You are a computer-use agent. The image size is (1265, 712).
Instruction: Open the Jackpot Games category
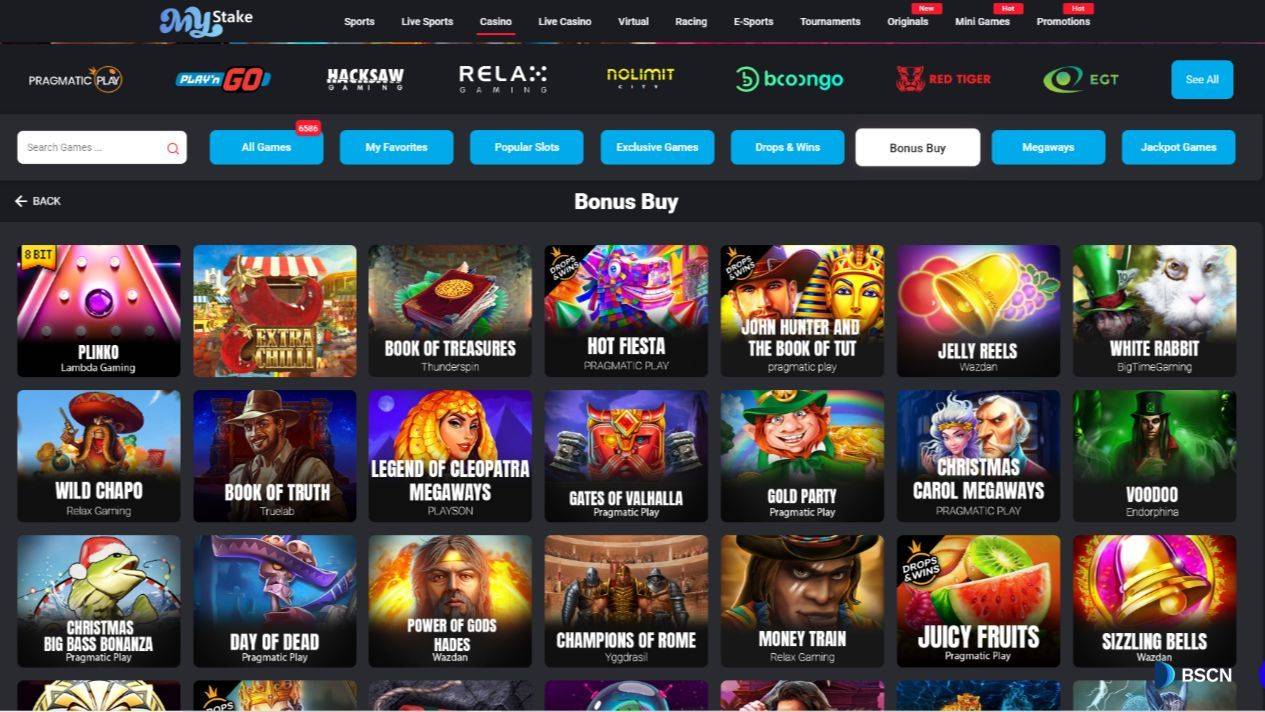[1178, 147]
